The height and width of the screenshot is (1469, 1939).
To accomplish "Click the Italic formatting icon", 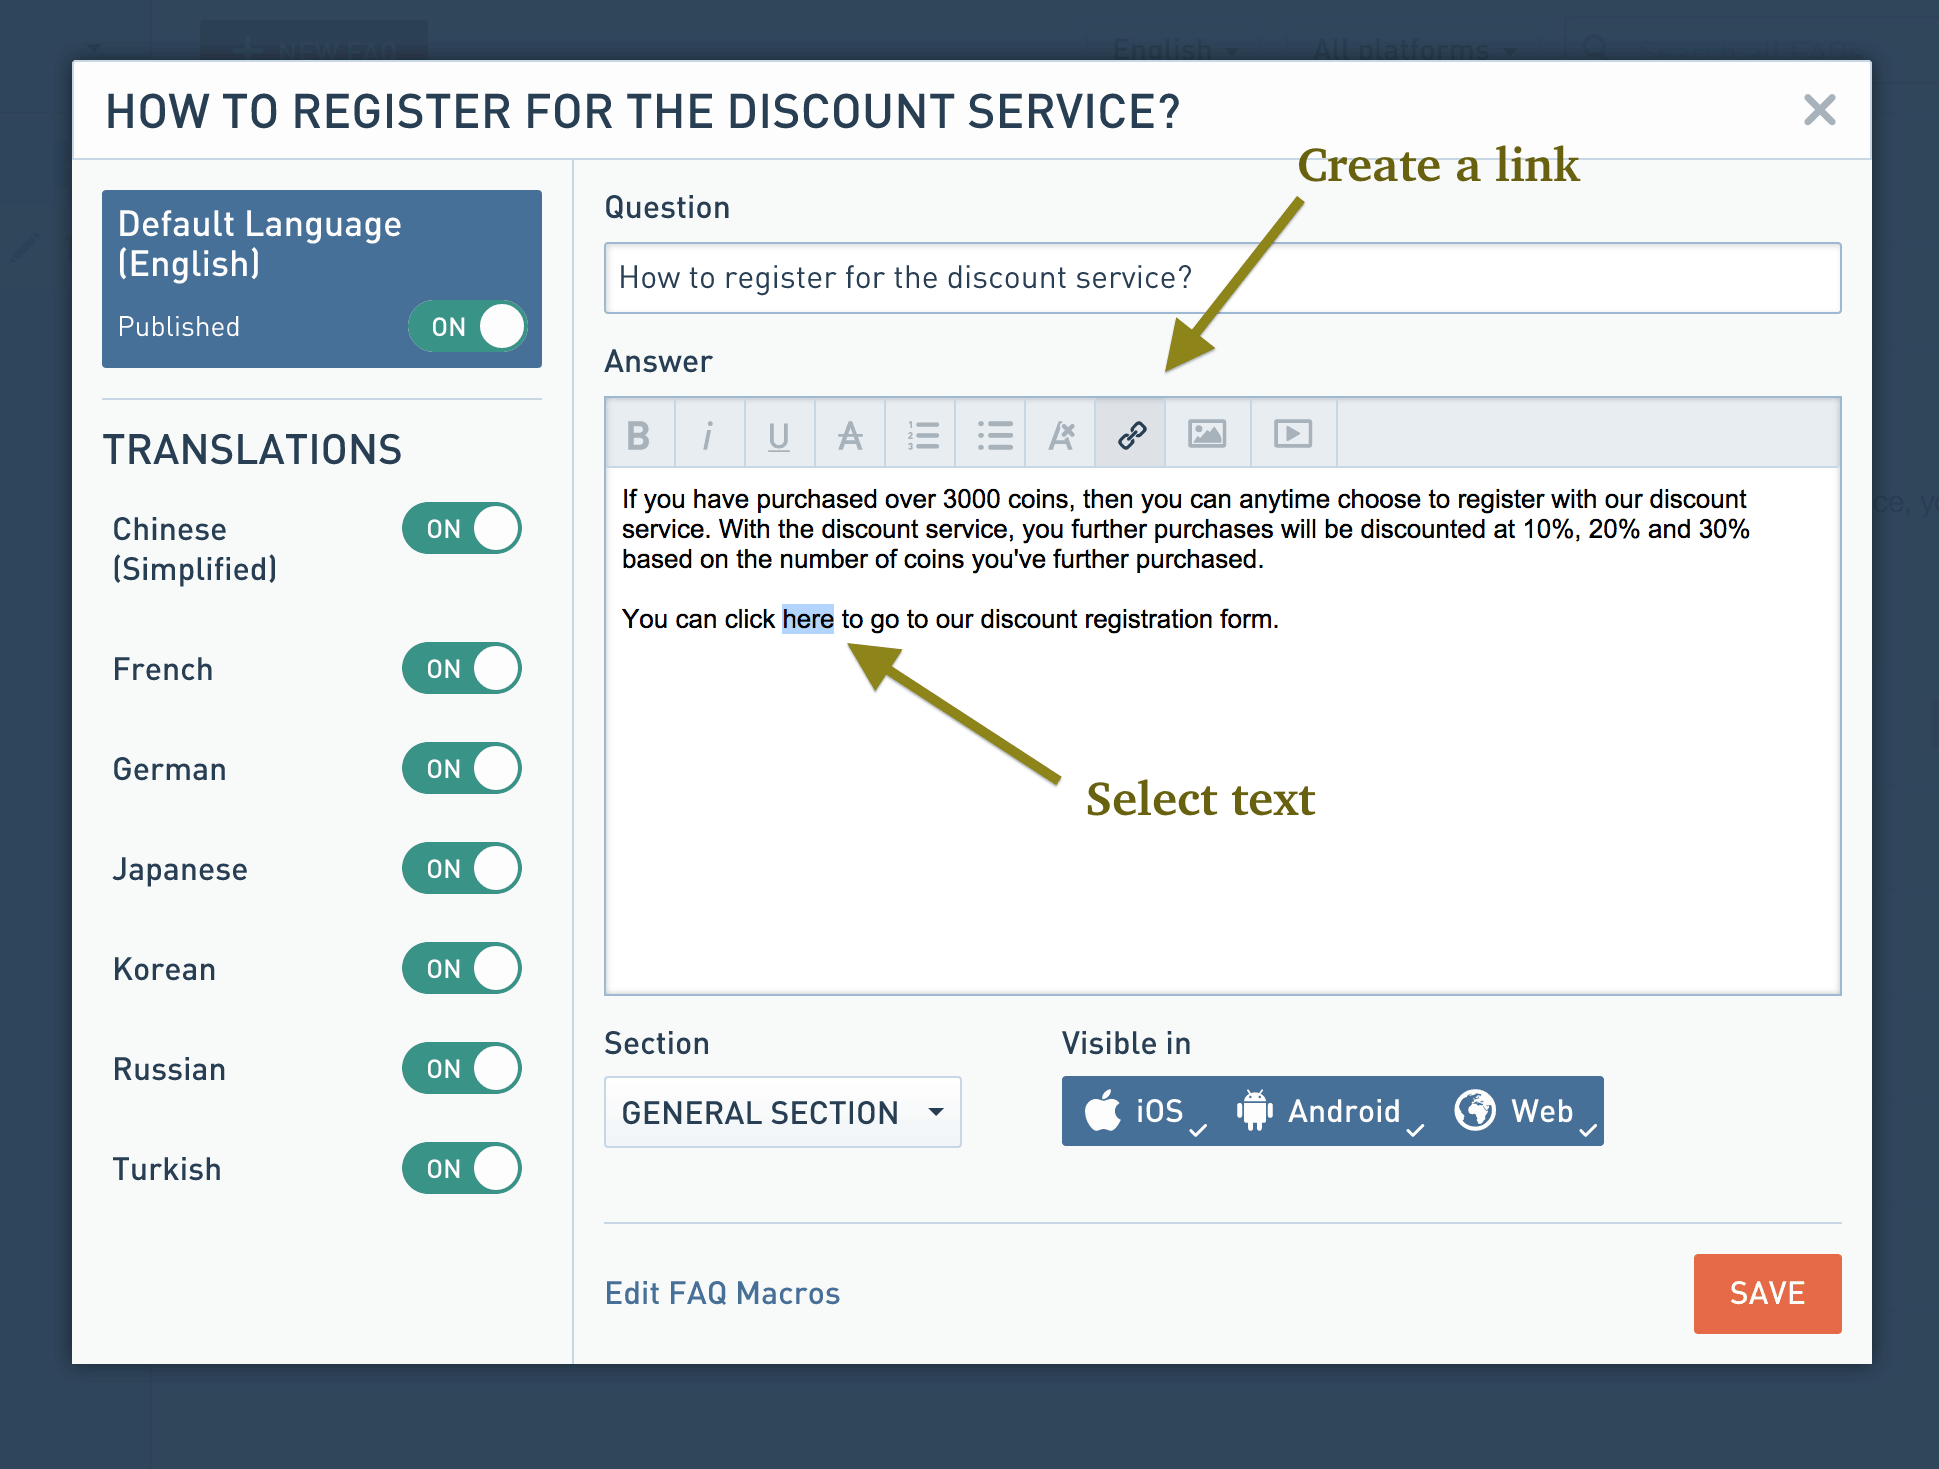I will (x=705, y=434).
